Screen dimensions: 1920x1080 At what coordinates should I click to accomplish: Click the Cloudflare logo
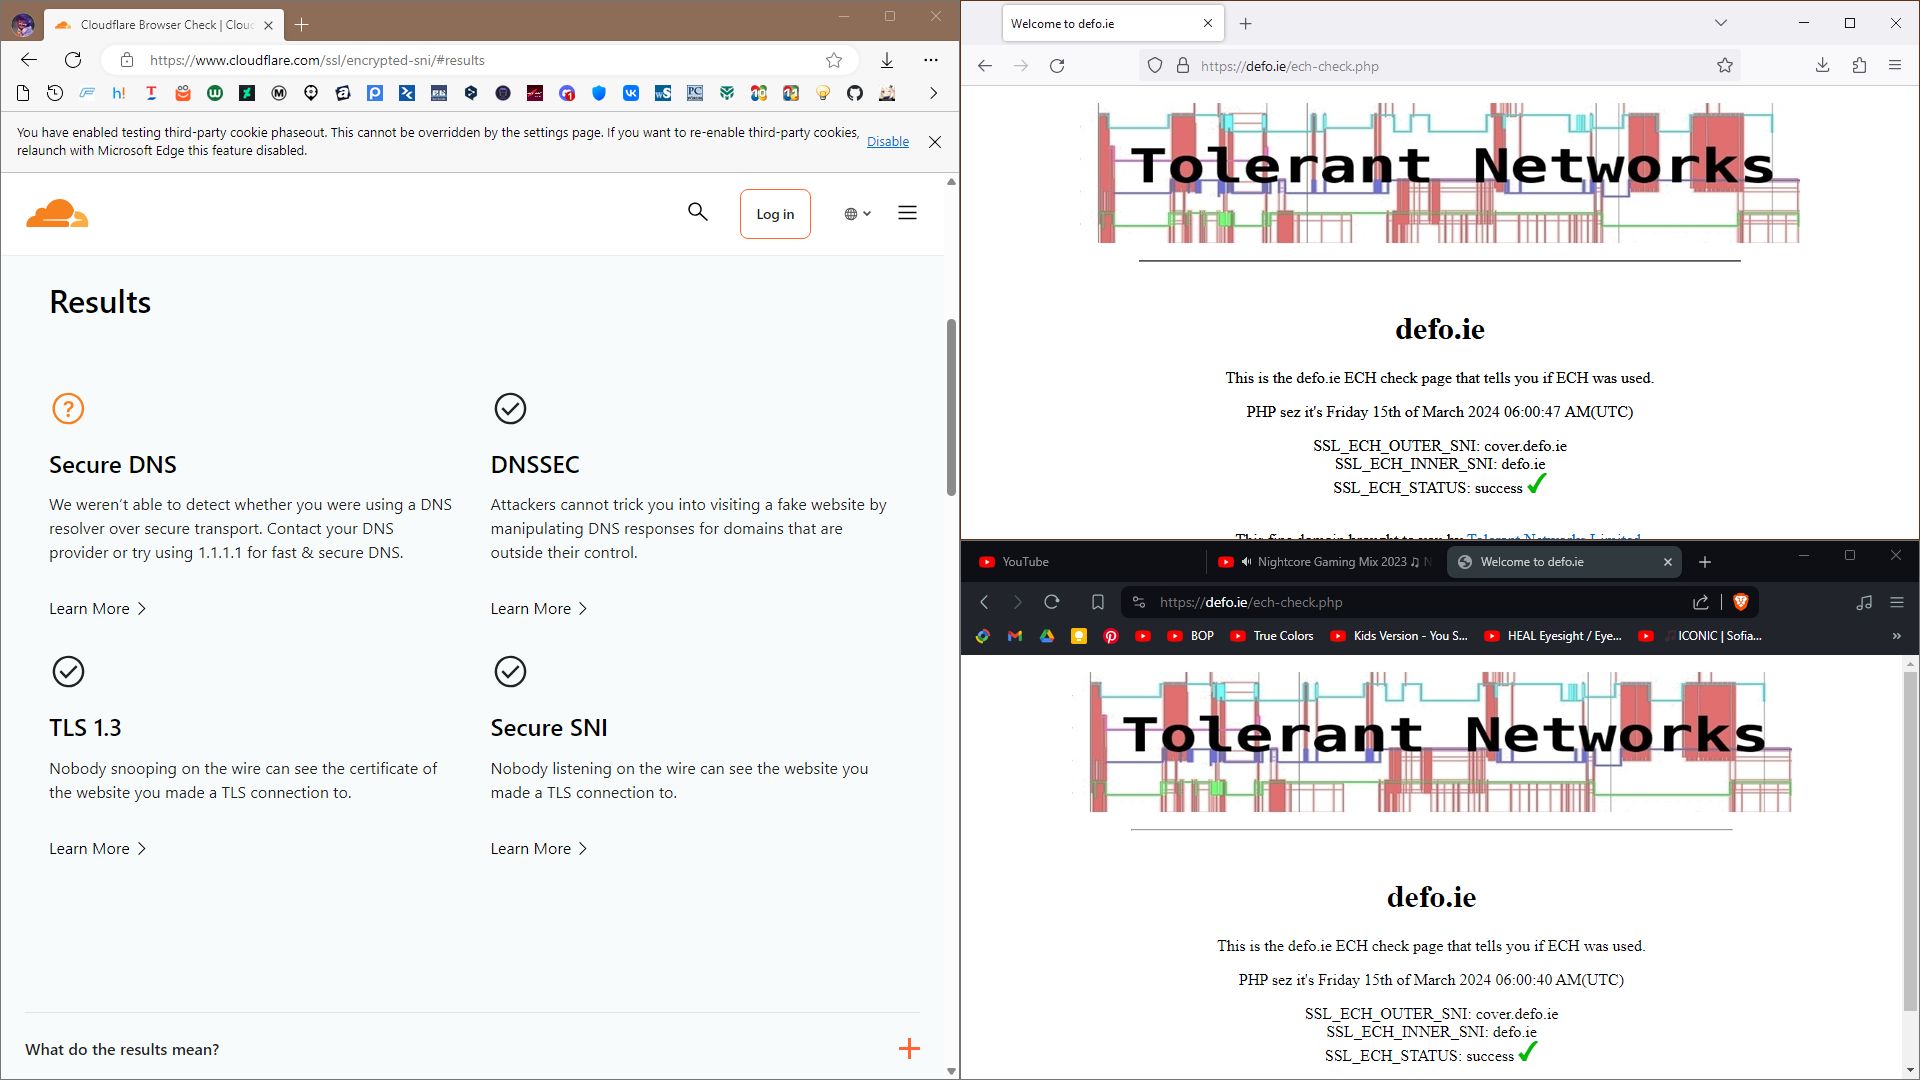(x=57, y=213)
